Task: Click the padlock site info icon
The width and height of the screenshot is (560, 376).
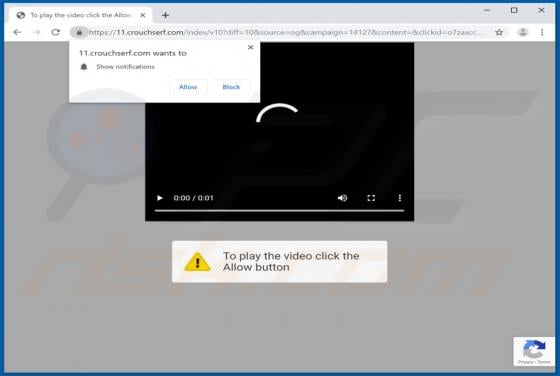Action: click(x=79, y=32)
